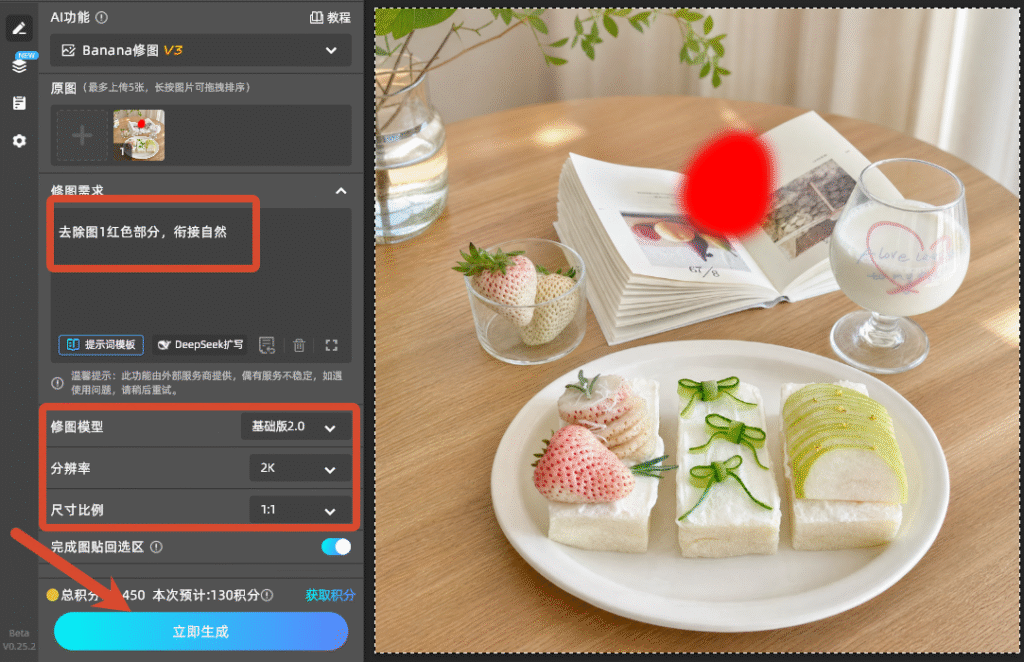This screenshot has width=1024, height=662.
Task: Open the 修图模型 基础版2.0 dropdown
Action: coord(296,427)
